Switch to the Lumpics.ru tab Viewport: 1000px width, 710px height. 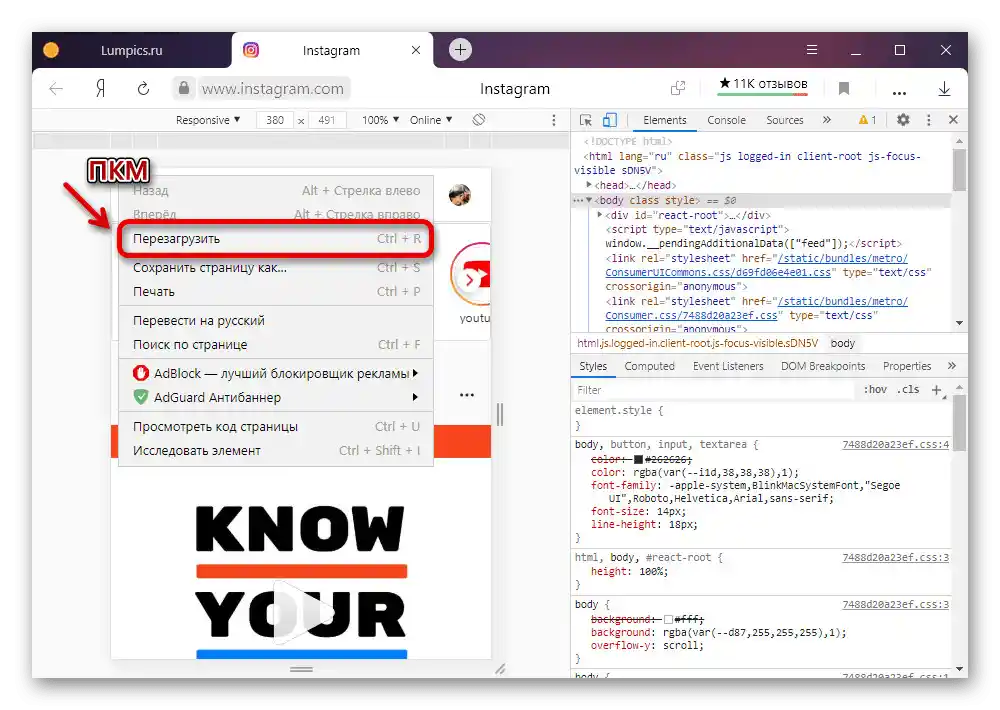(x=131, y=50)
